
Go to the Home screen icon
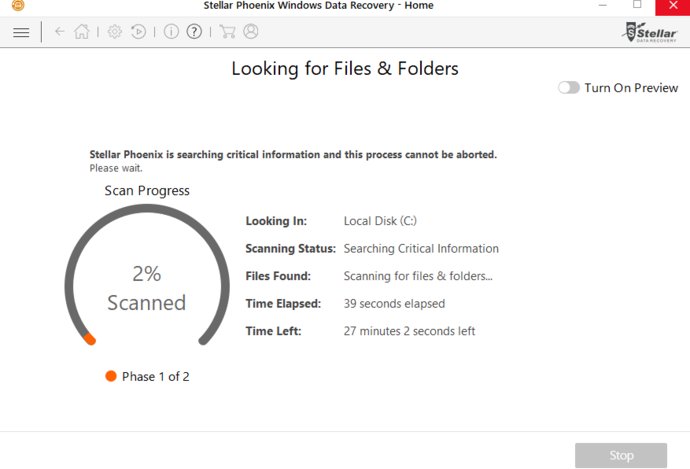tap(82, 32)
